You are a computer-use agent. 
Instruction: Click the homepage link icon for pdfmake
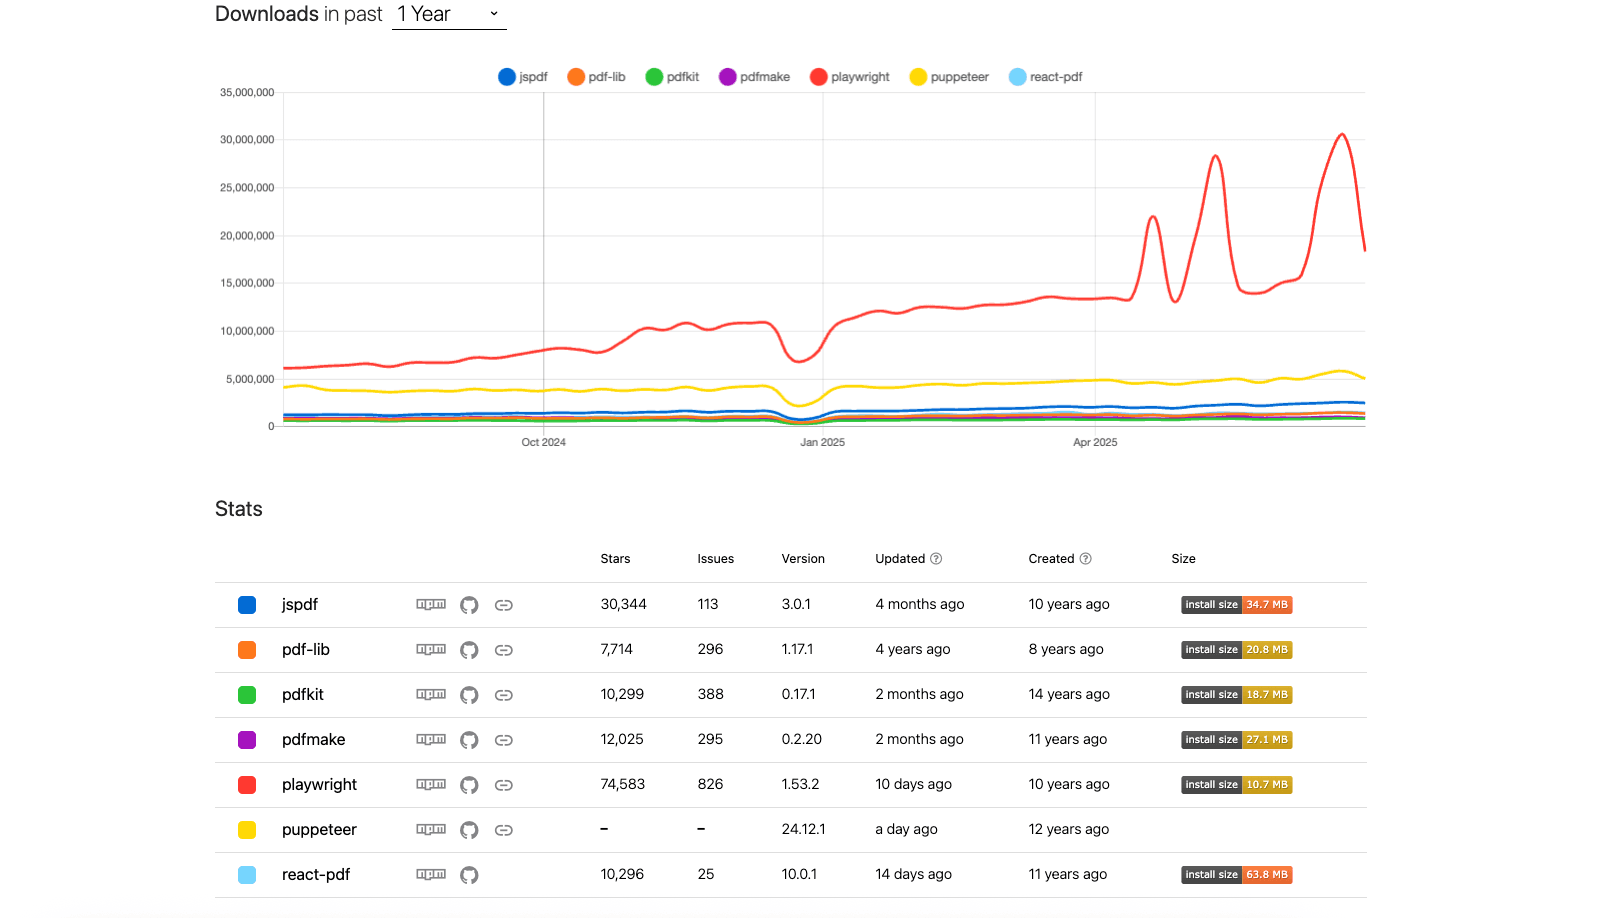click(504, 740)
